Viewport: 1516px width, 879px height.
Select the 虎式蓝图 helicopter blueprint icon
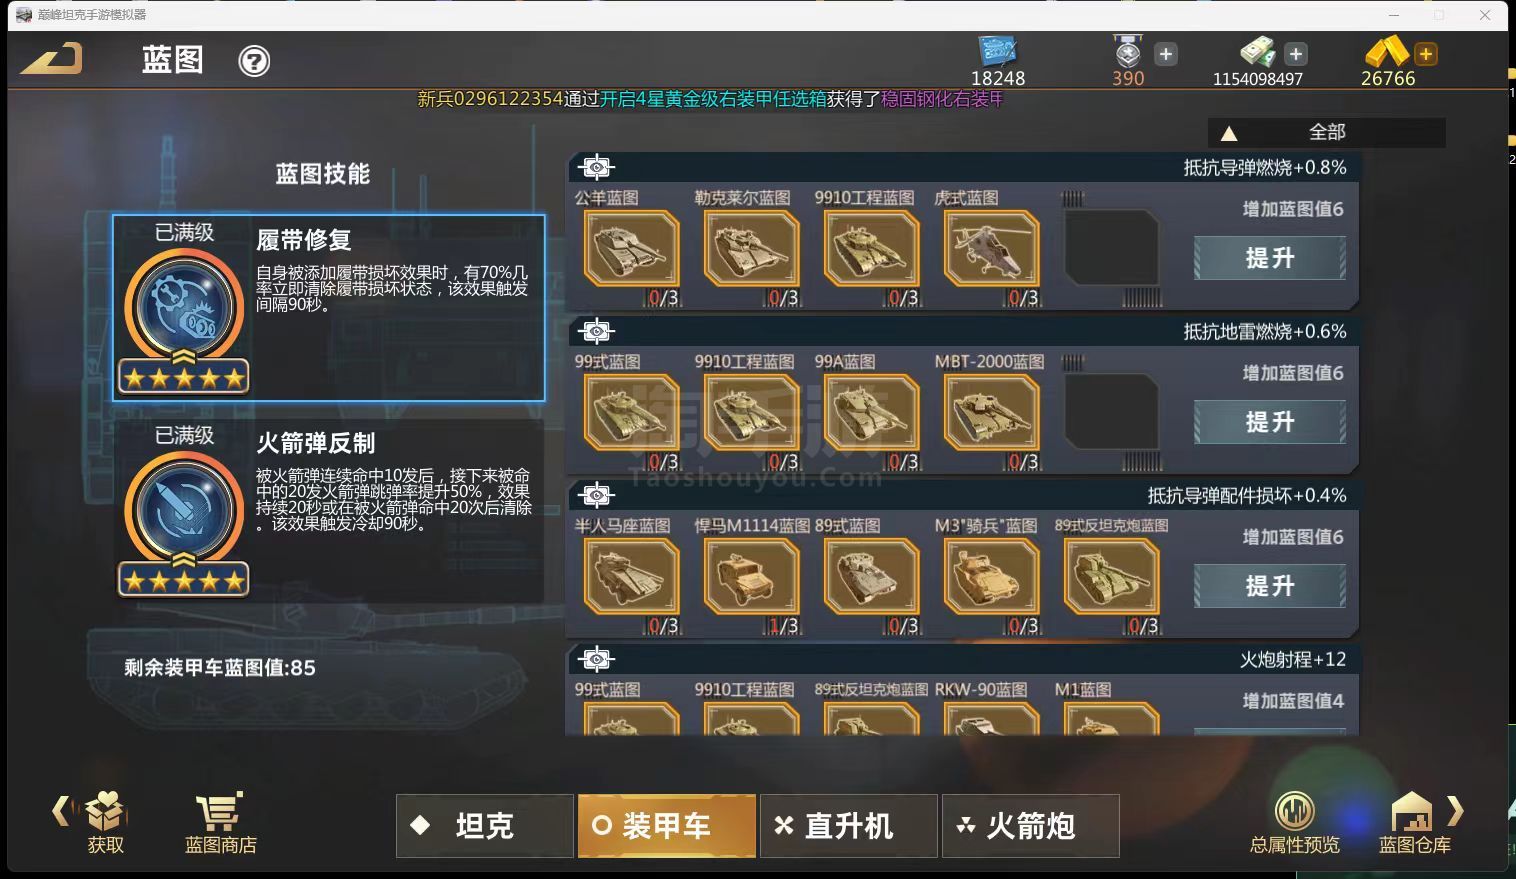pos(991,250)
